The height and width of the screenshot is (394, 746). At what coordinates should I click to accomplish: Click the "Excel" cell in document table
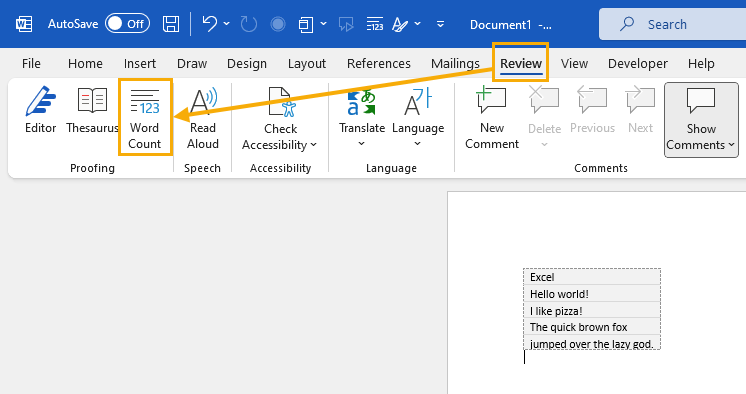pyautogui.click(x=592, y=277)
